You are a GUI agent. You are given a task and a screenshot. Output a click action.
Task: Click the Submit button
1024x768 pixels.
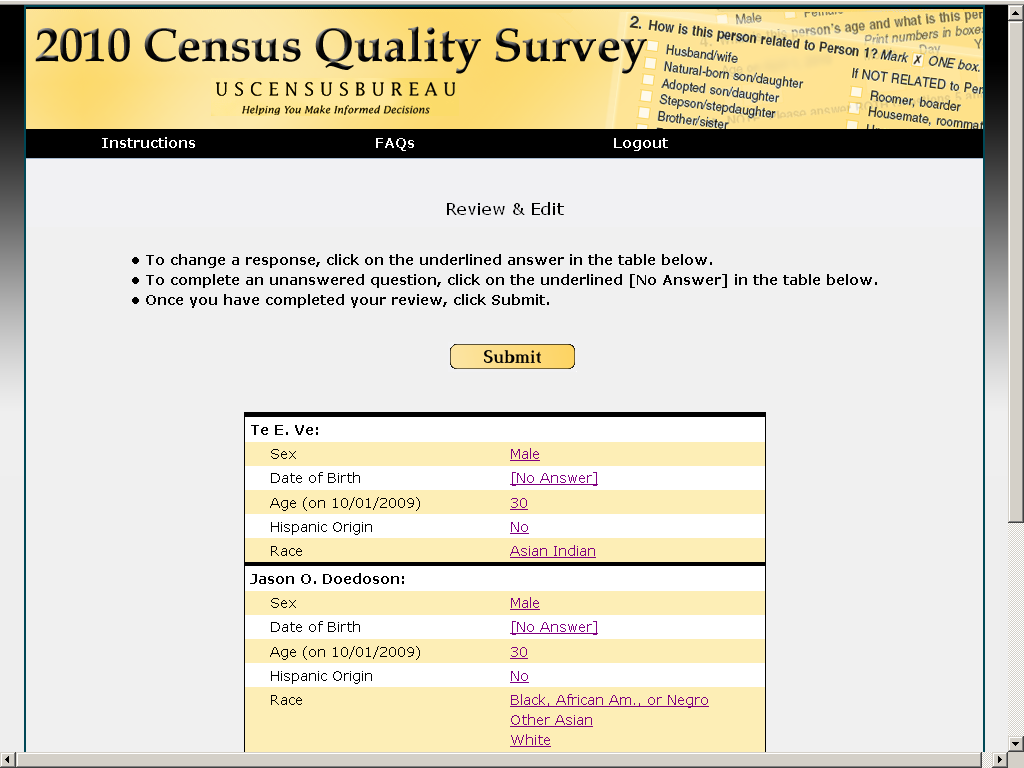click(512, 357)
